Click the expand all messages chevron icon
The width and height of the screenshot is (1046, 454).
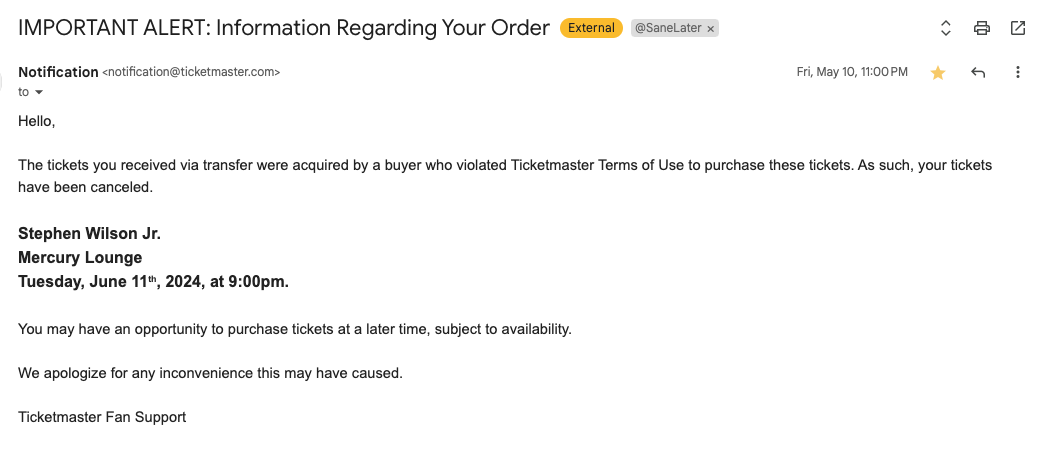coord(945,28)
